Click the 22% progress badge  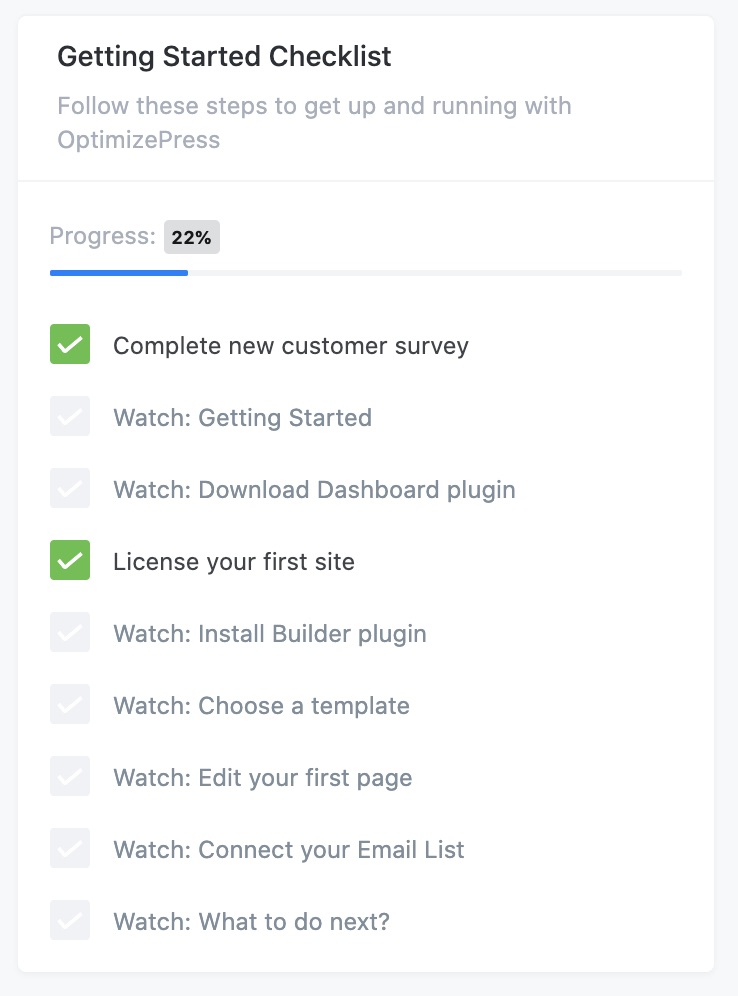point(191,236)
